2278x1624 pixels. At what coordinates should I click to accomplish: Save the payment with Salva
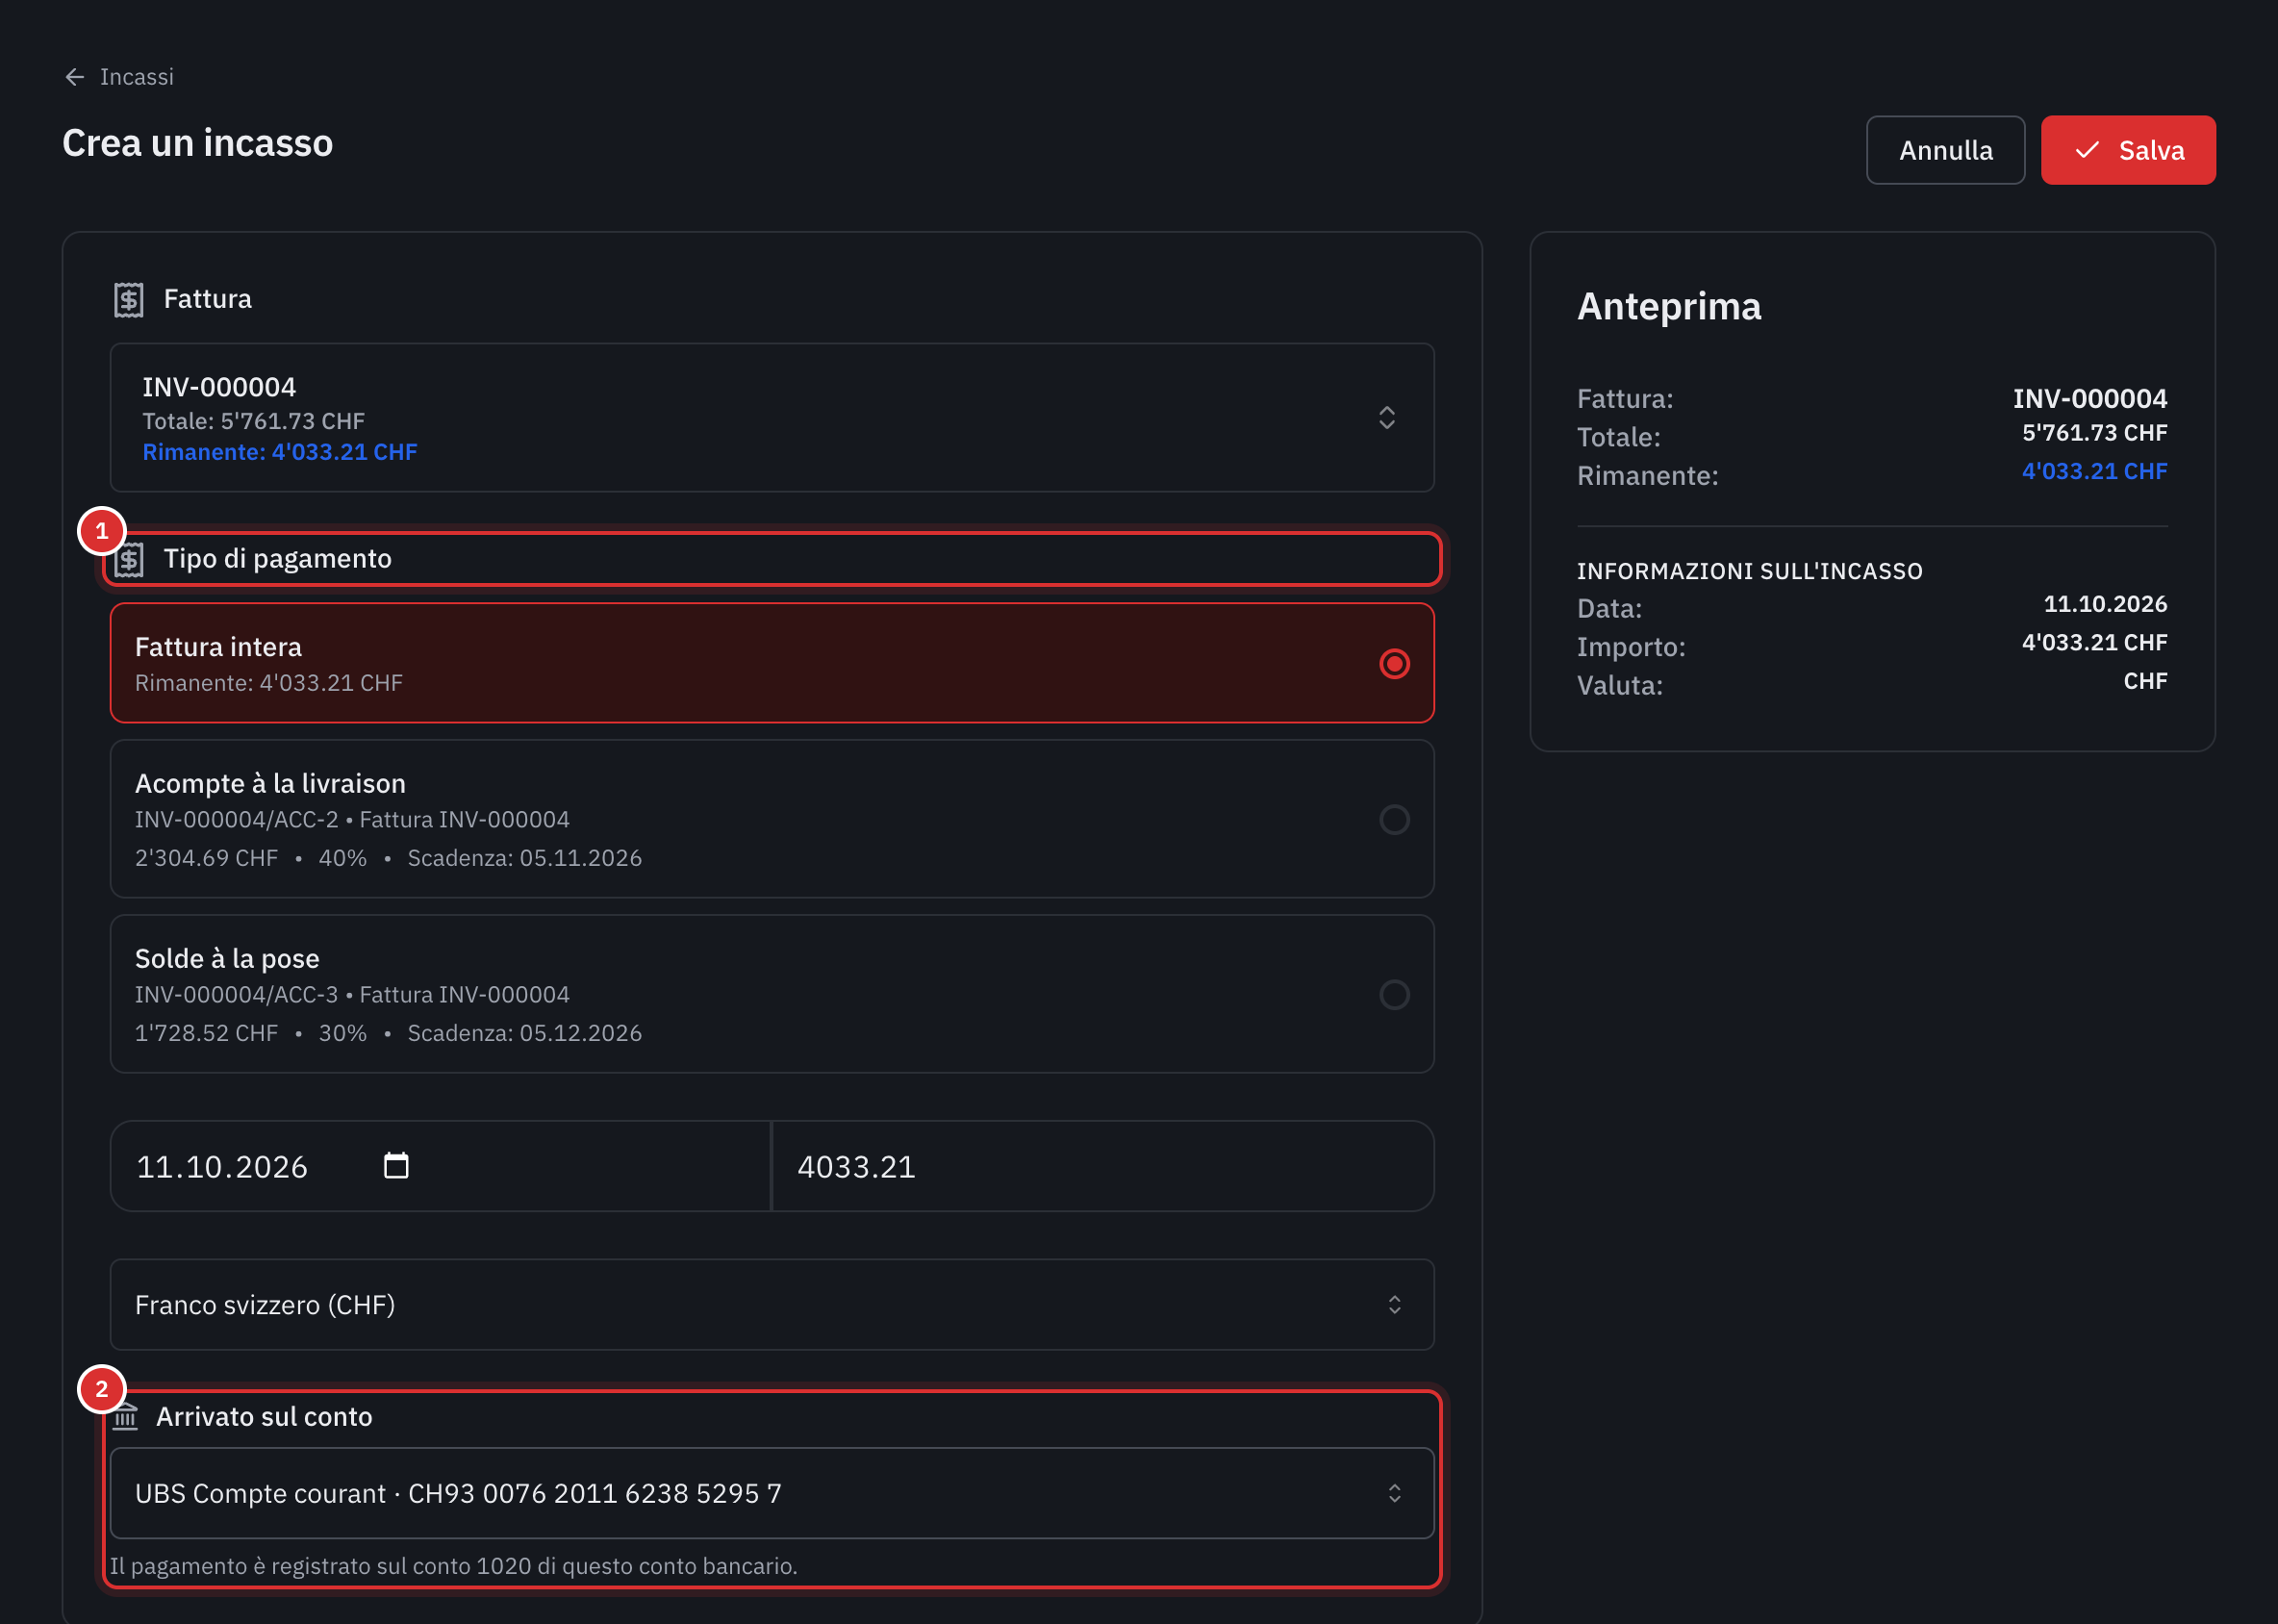[2128, 150]
